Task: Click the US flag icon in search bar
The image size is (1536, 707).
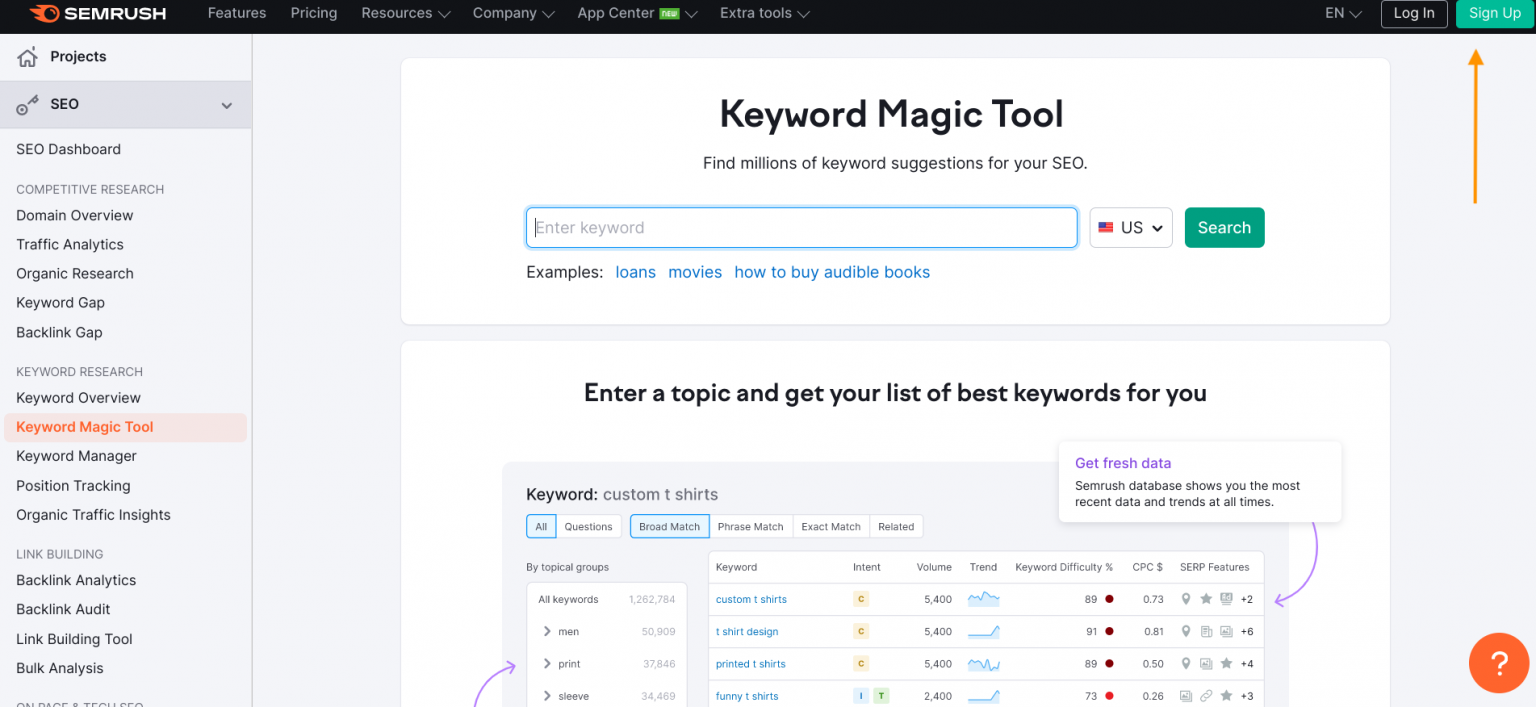Action: click(1106, 227)
